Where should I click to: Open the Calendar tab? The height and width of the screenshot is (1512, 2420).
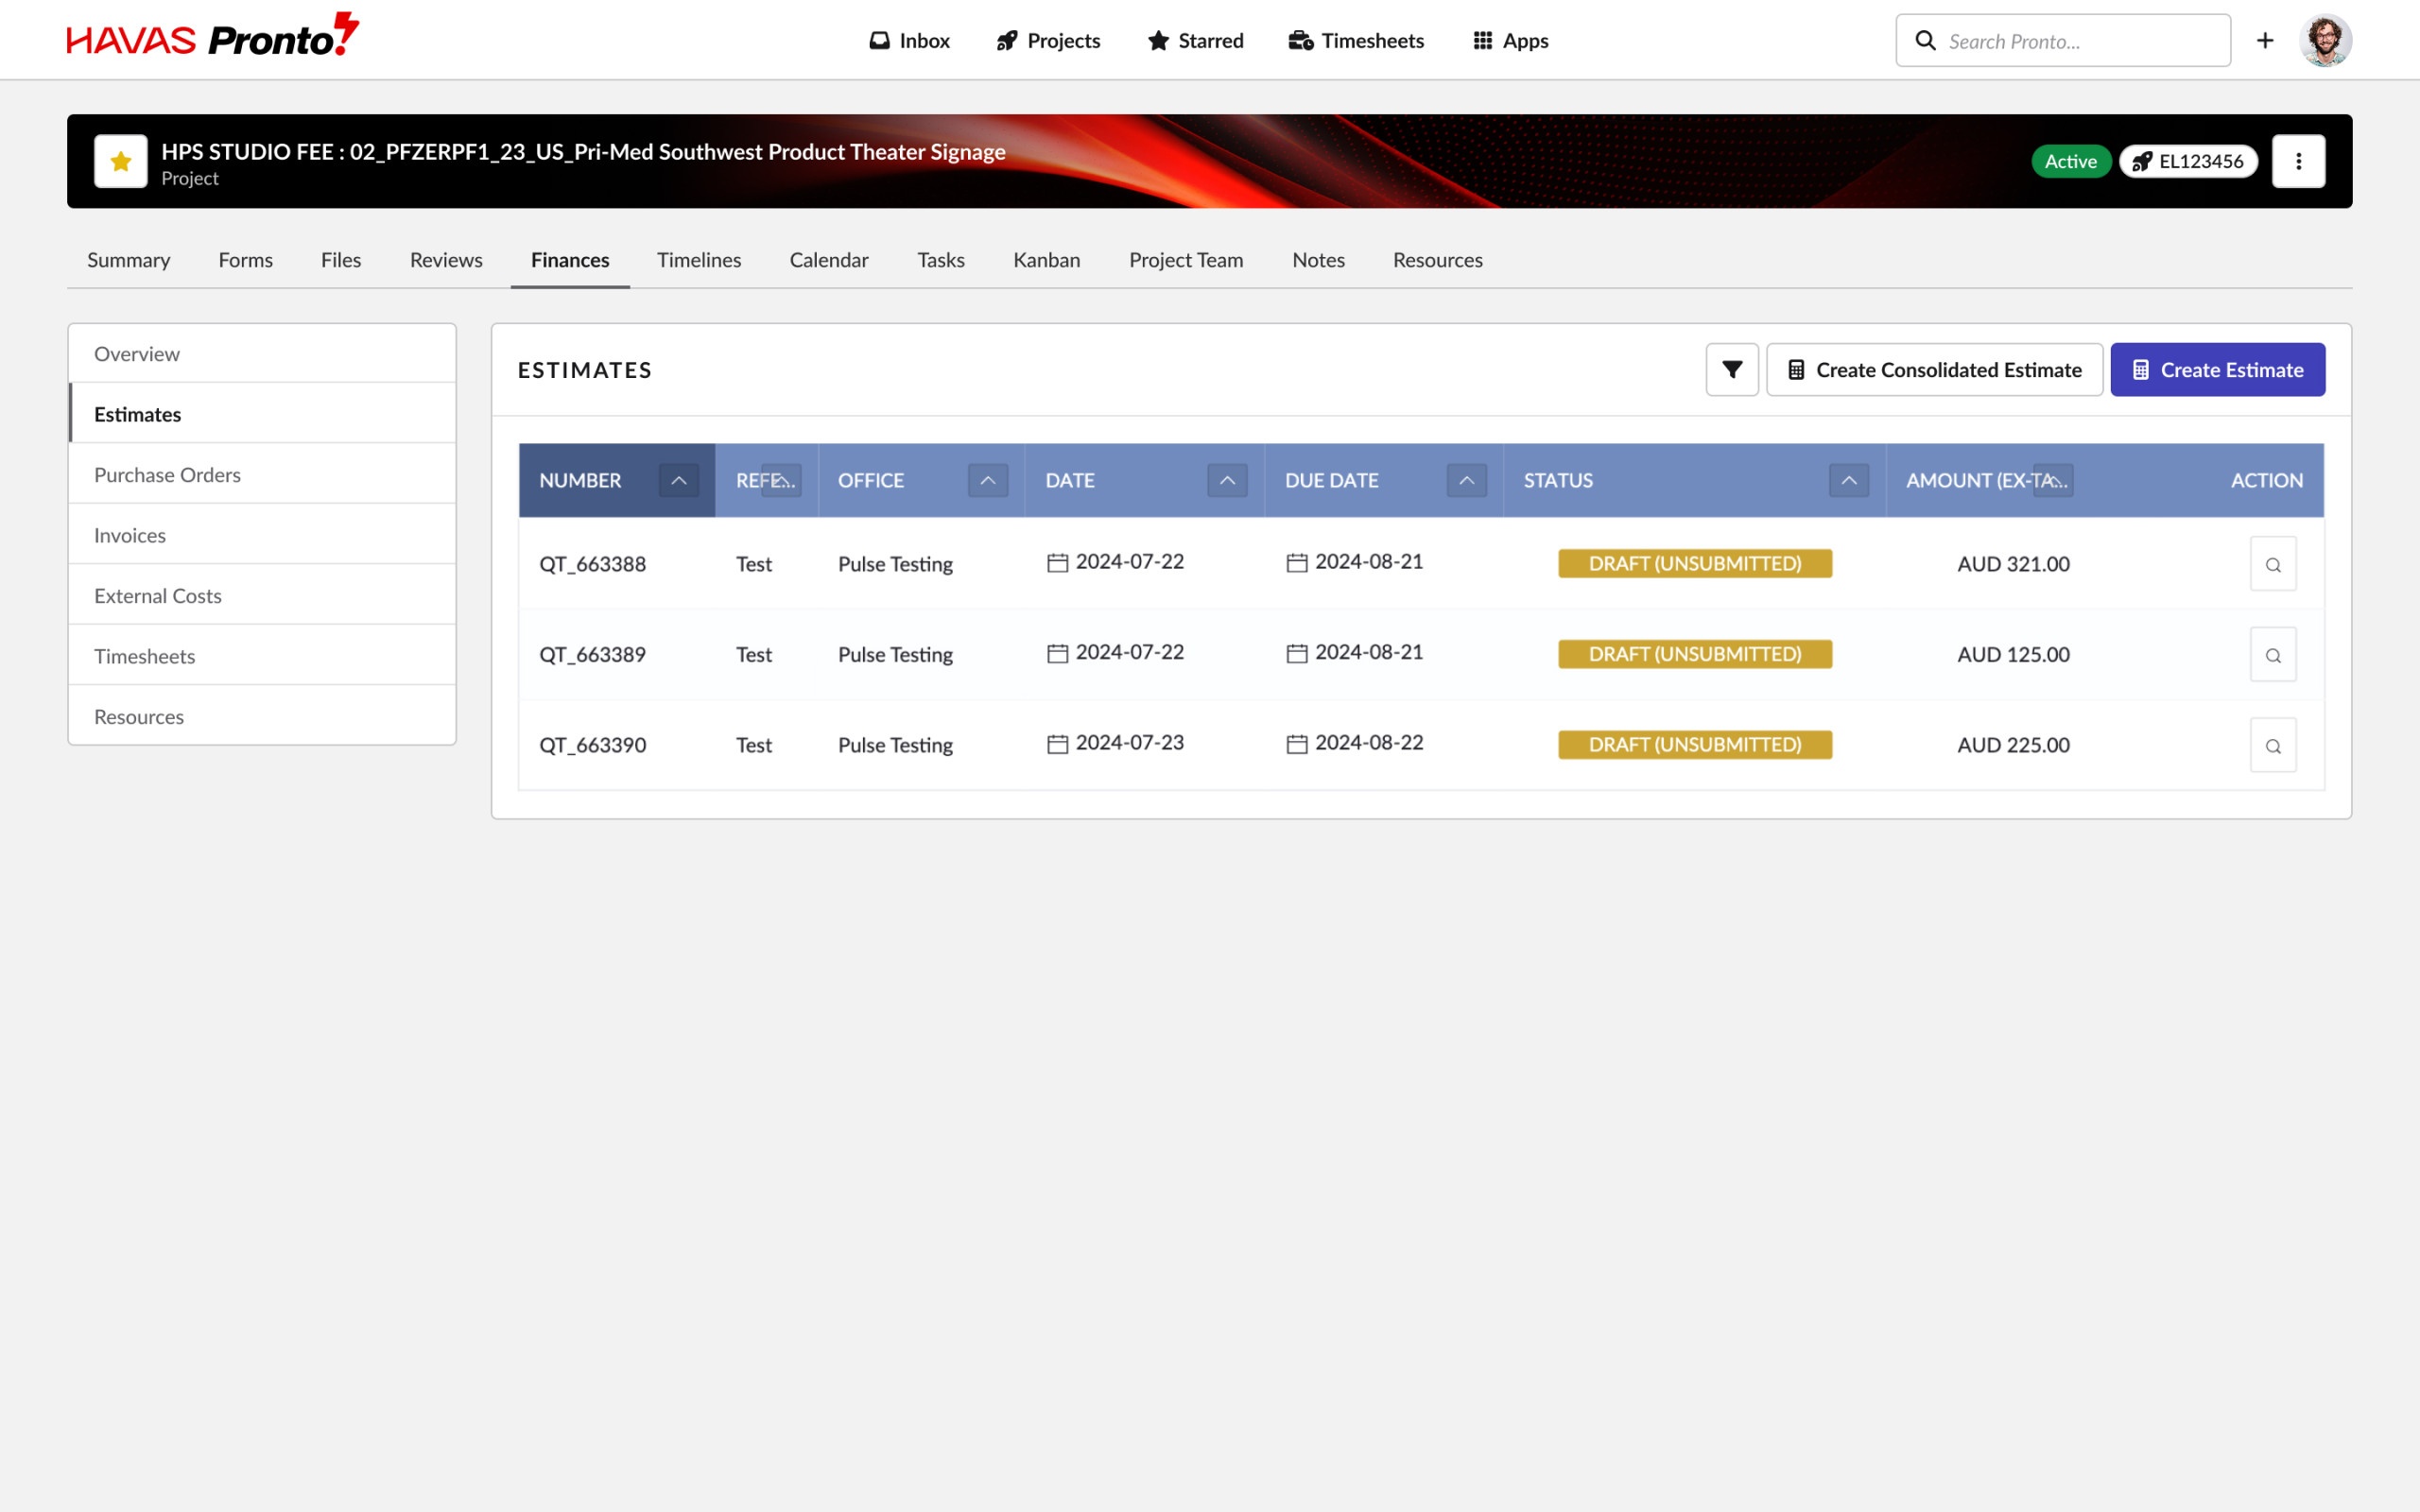pos(829,260)
